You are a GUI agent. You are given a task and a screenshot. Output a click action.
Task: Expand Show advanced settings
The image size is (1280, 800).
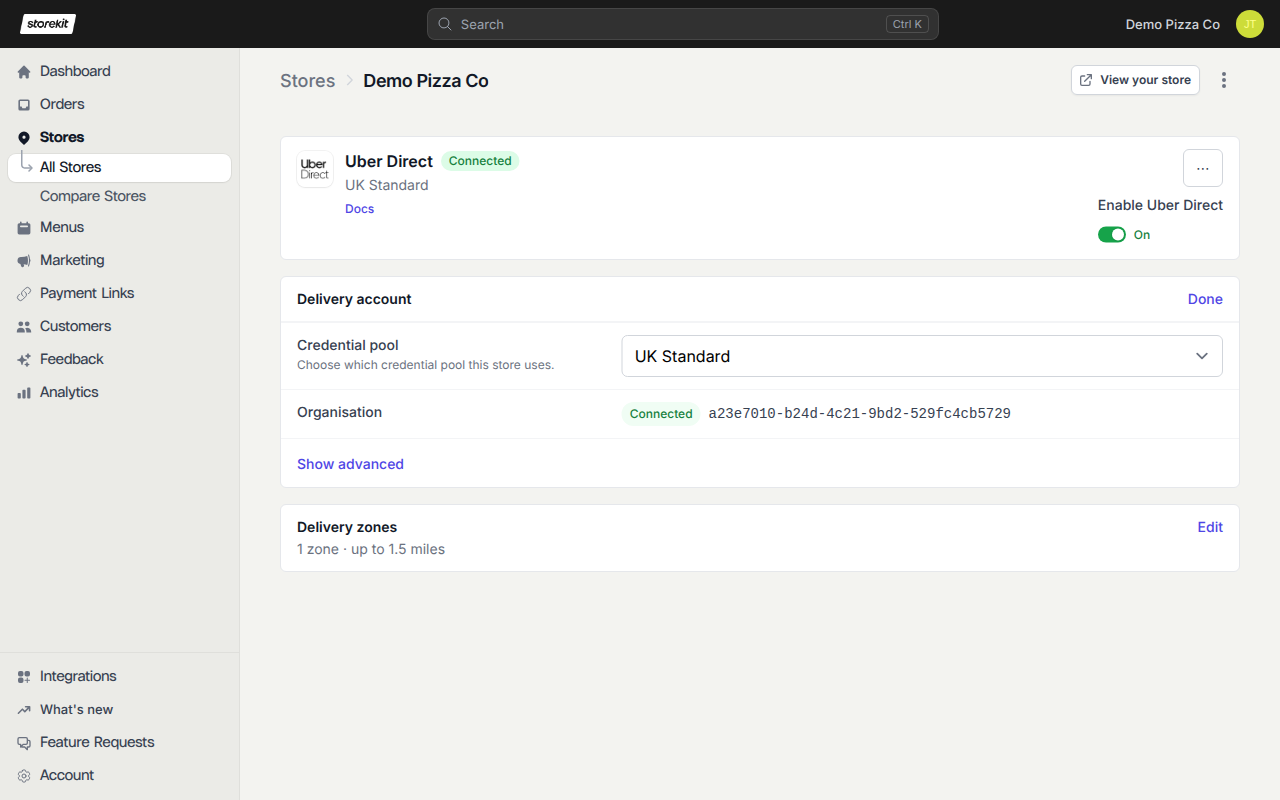(350, 464)
